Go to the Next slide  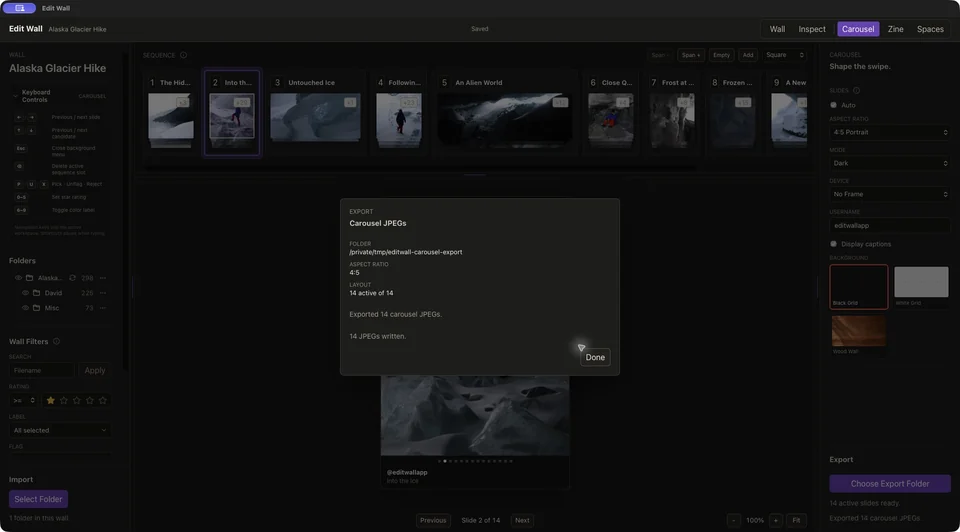click(522, 520)
